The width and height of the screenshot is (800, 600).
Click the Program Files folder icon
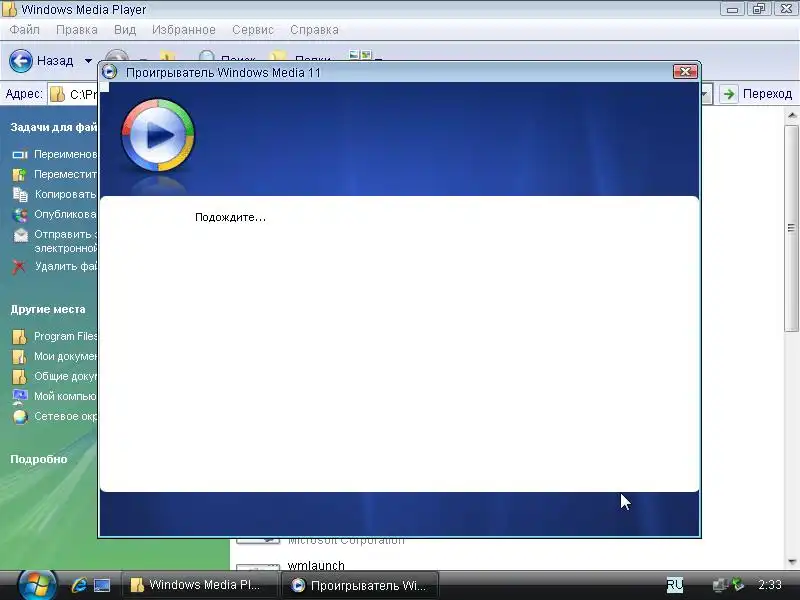coord(19,337)
